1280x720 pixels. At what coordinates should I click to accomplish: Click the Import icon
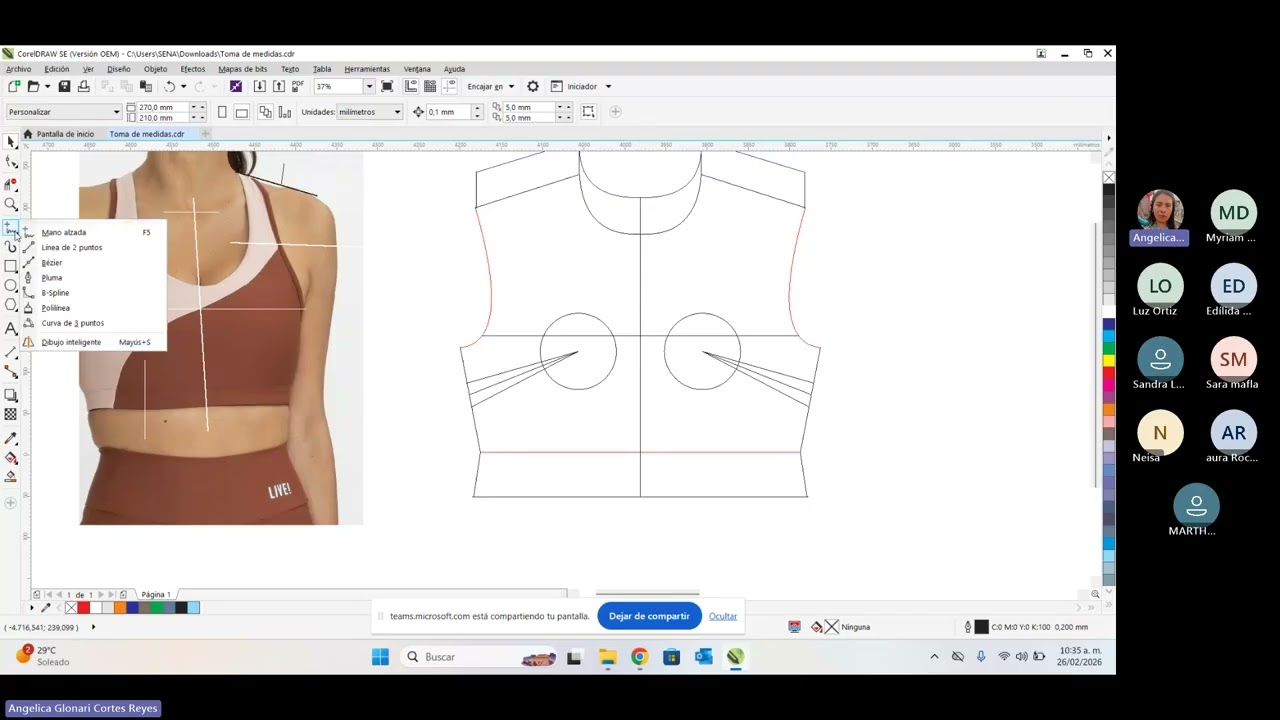pyautogui.click(x=260, y=87)
